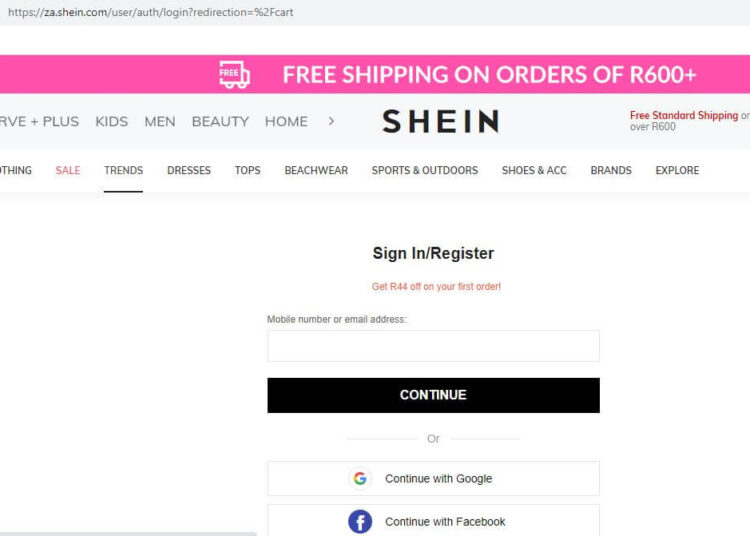Click the free shipping R600+ banner
Viewport: 750px width, 536px height.
click(x=489, y=75)
